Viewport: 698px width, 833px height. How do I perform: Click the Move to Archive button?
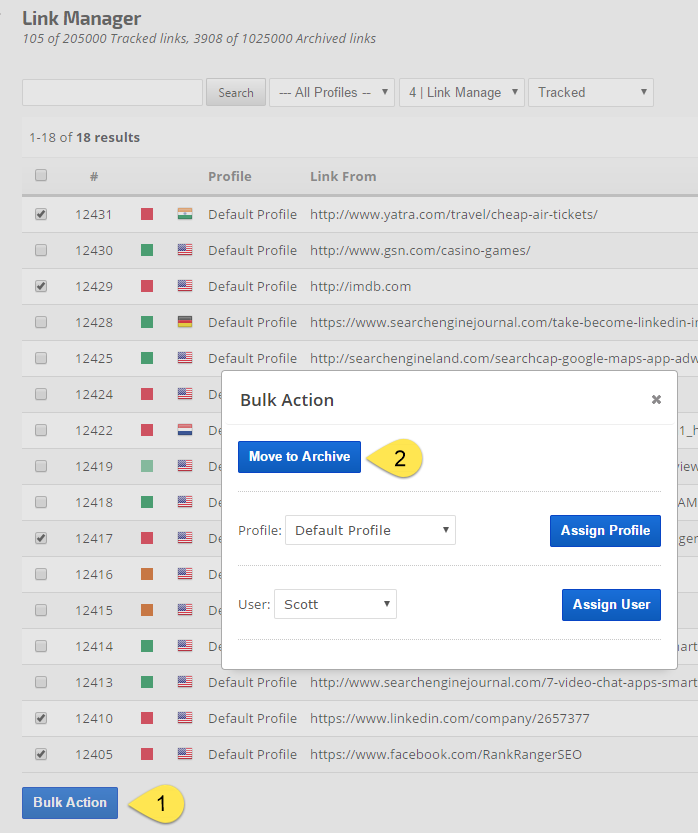click(x=299, y=456)
